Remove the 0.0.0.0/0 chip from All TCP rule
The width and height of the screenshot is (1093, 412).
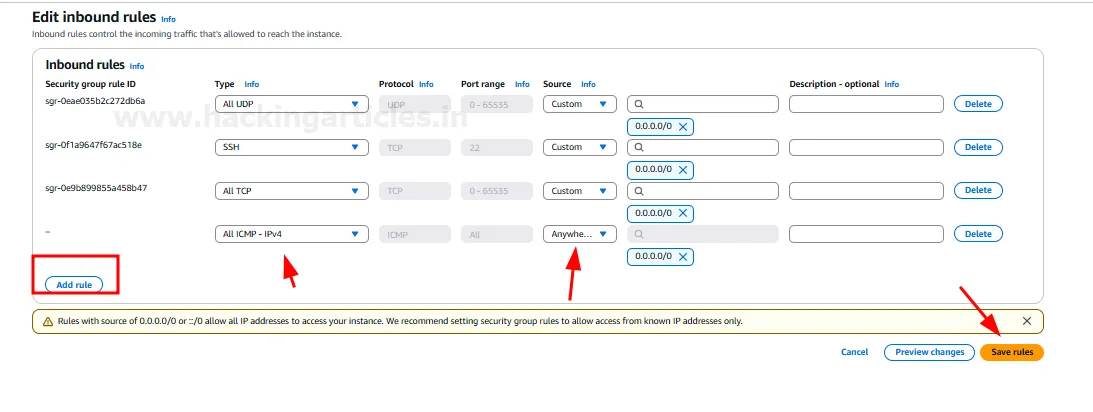click(682, 213)
